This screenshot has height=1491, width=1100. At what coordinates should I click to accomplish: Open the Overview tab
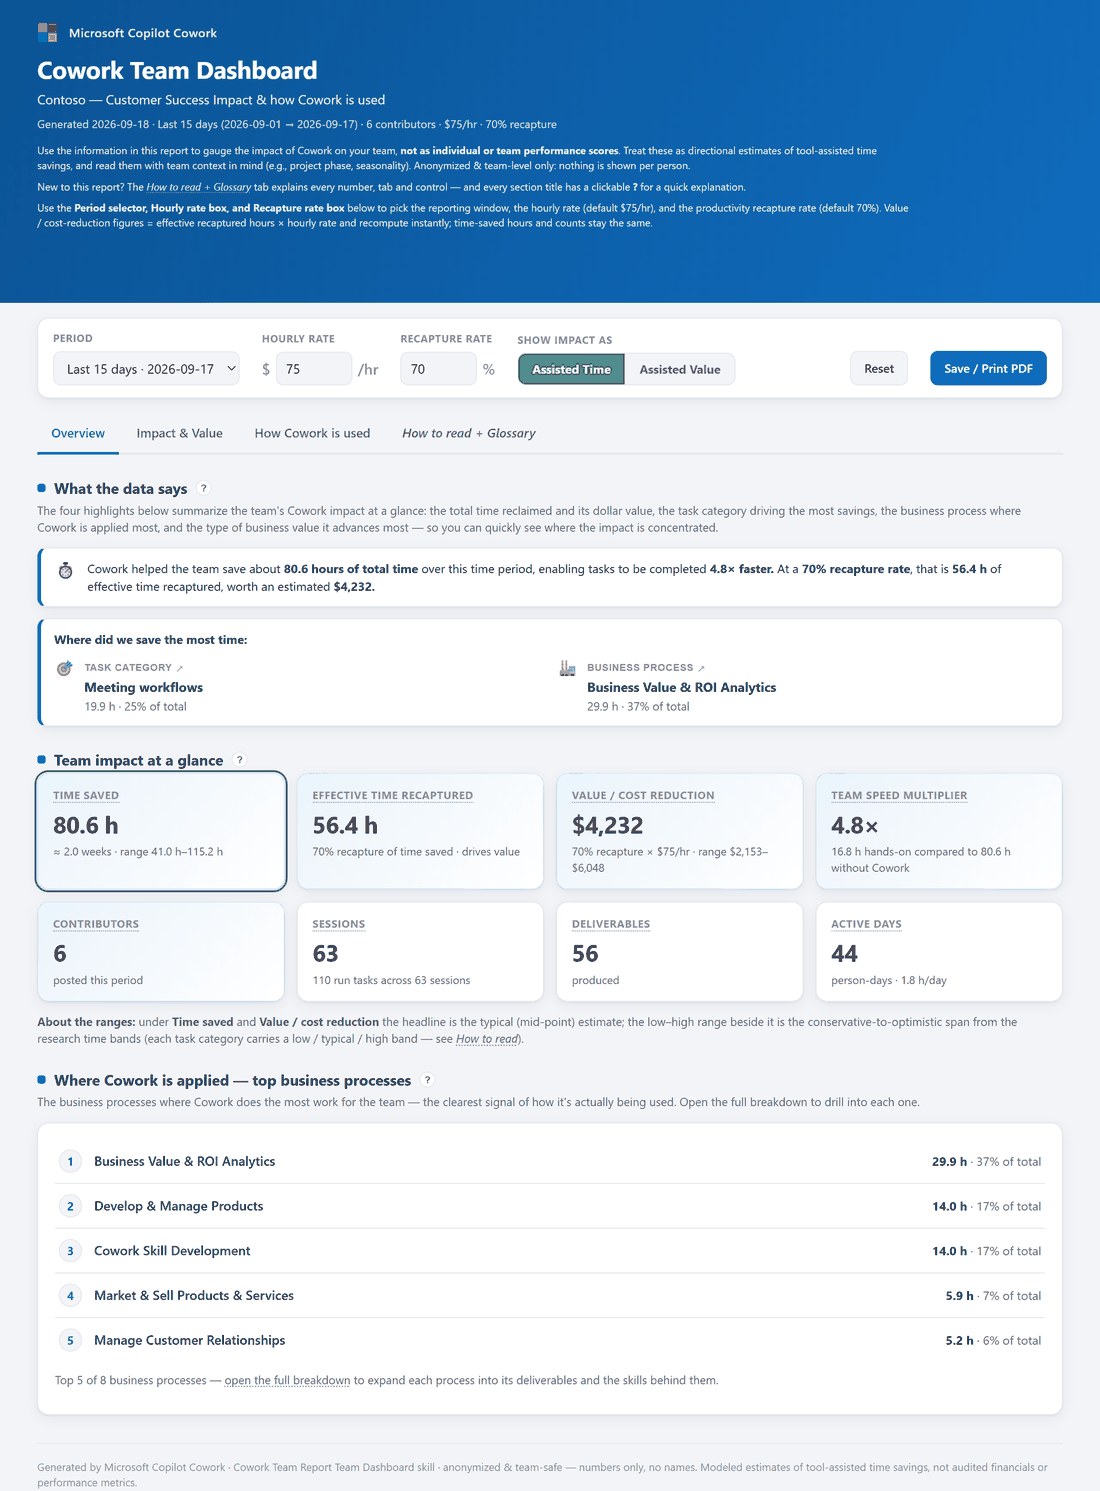(78, 433)
